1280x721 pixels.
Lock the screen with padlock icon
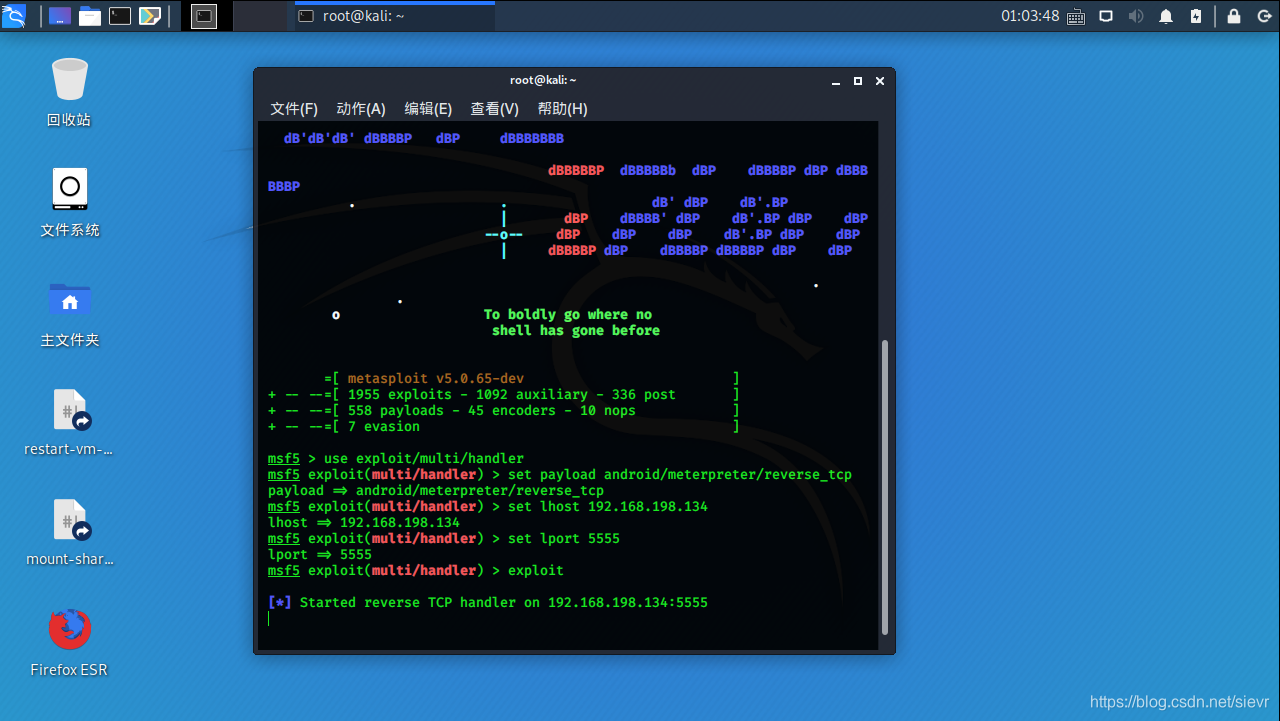click(x=1234, y=16)
